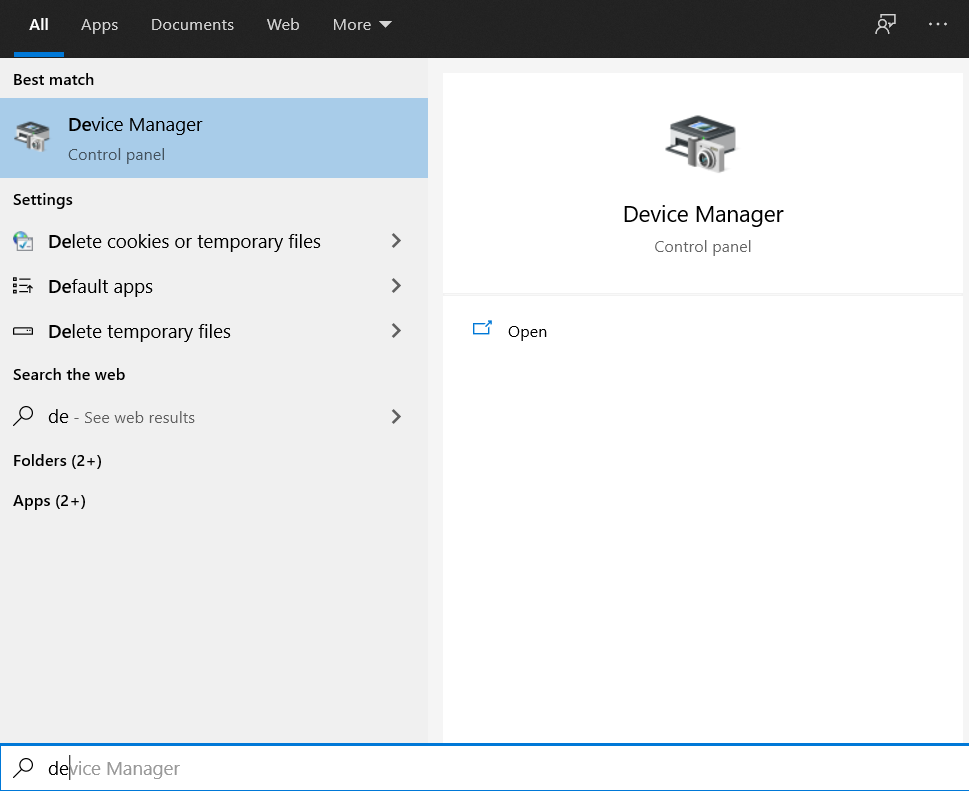Switch to the Apps tab
969x791 pixels.
coord(99,25)
